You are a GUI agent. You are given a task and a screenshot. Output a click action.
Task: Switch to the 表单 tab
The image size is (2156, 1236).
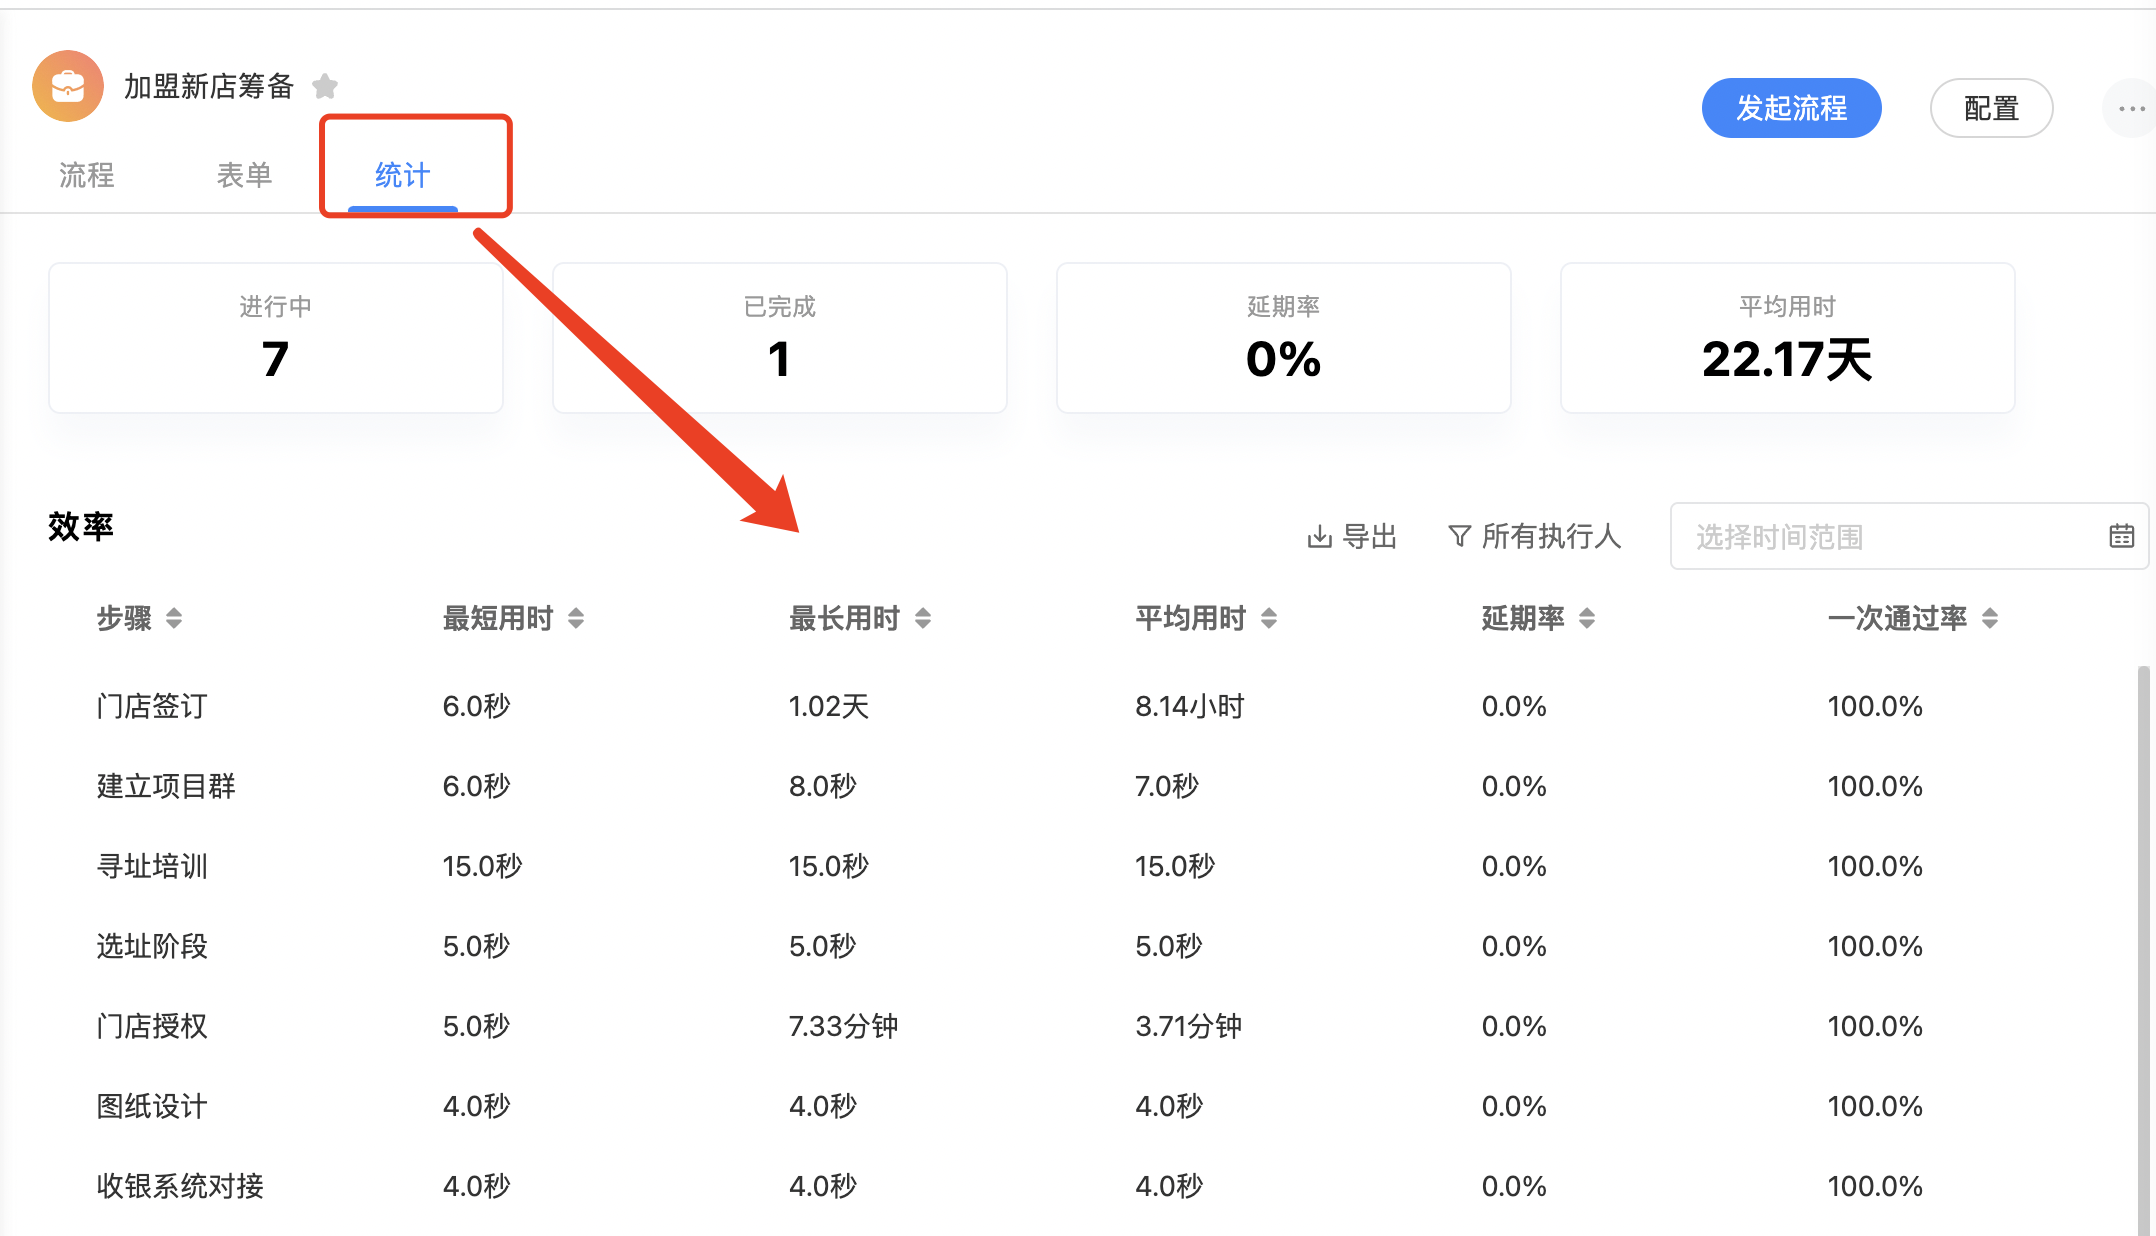[x=244, y=175]
